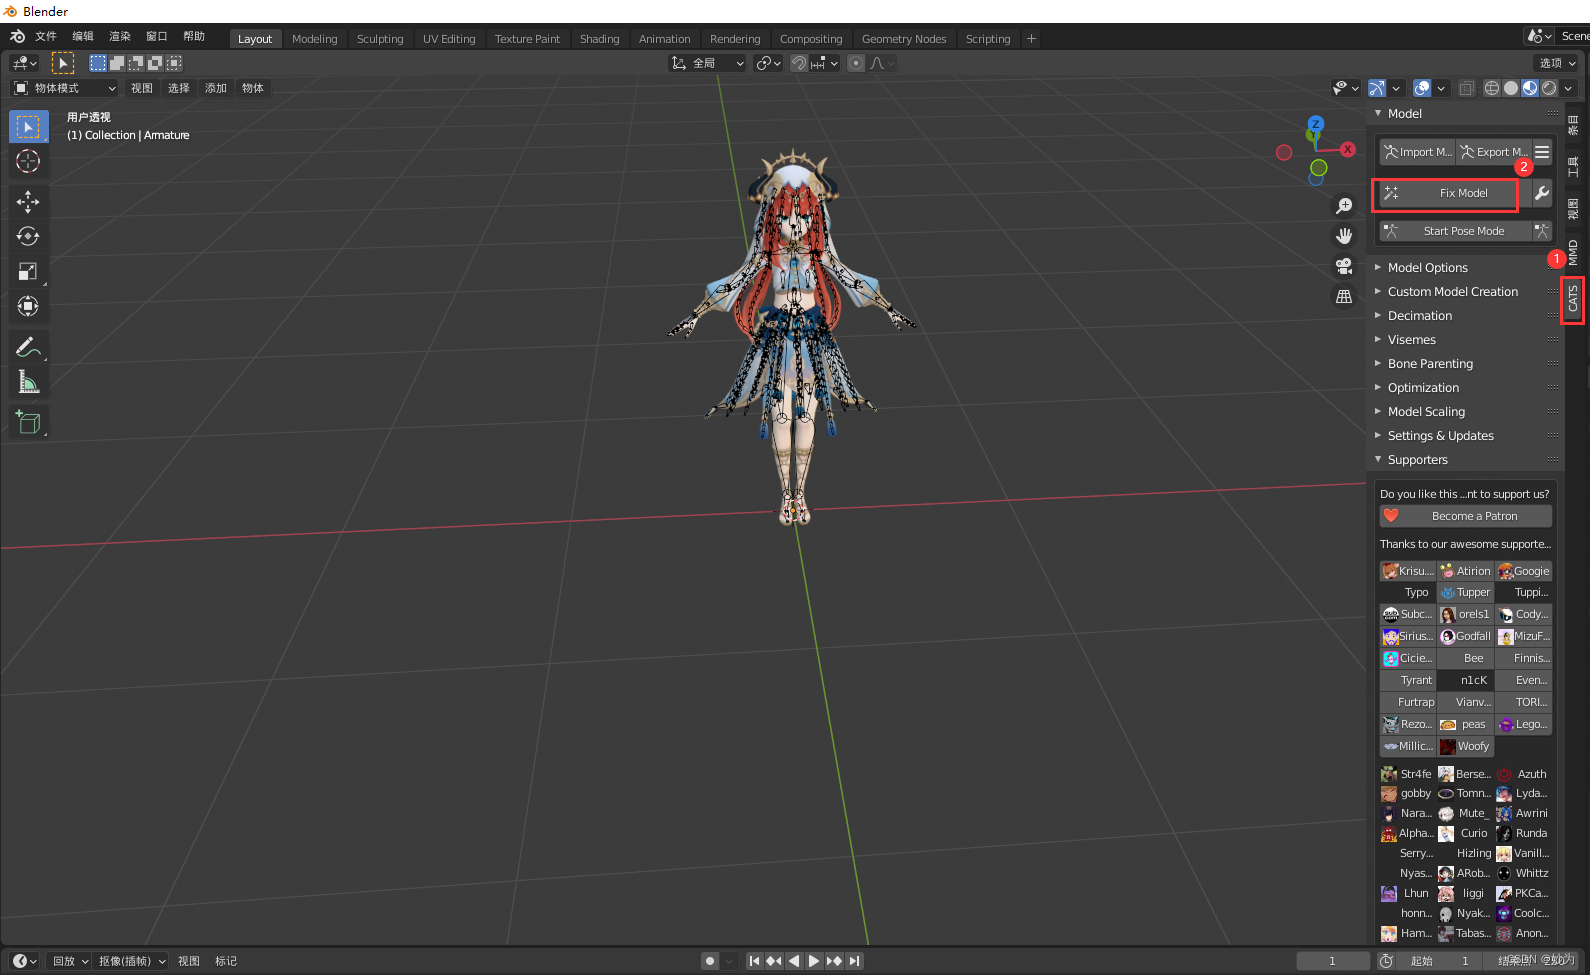
Task: Toggle proportional editing
Action: [856, 63]
